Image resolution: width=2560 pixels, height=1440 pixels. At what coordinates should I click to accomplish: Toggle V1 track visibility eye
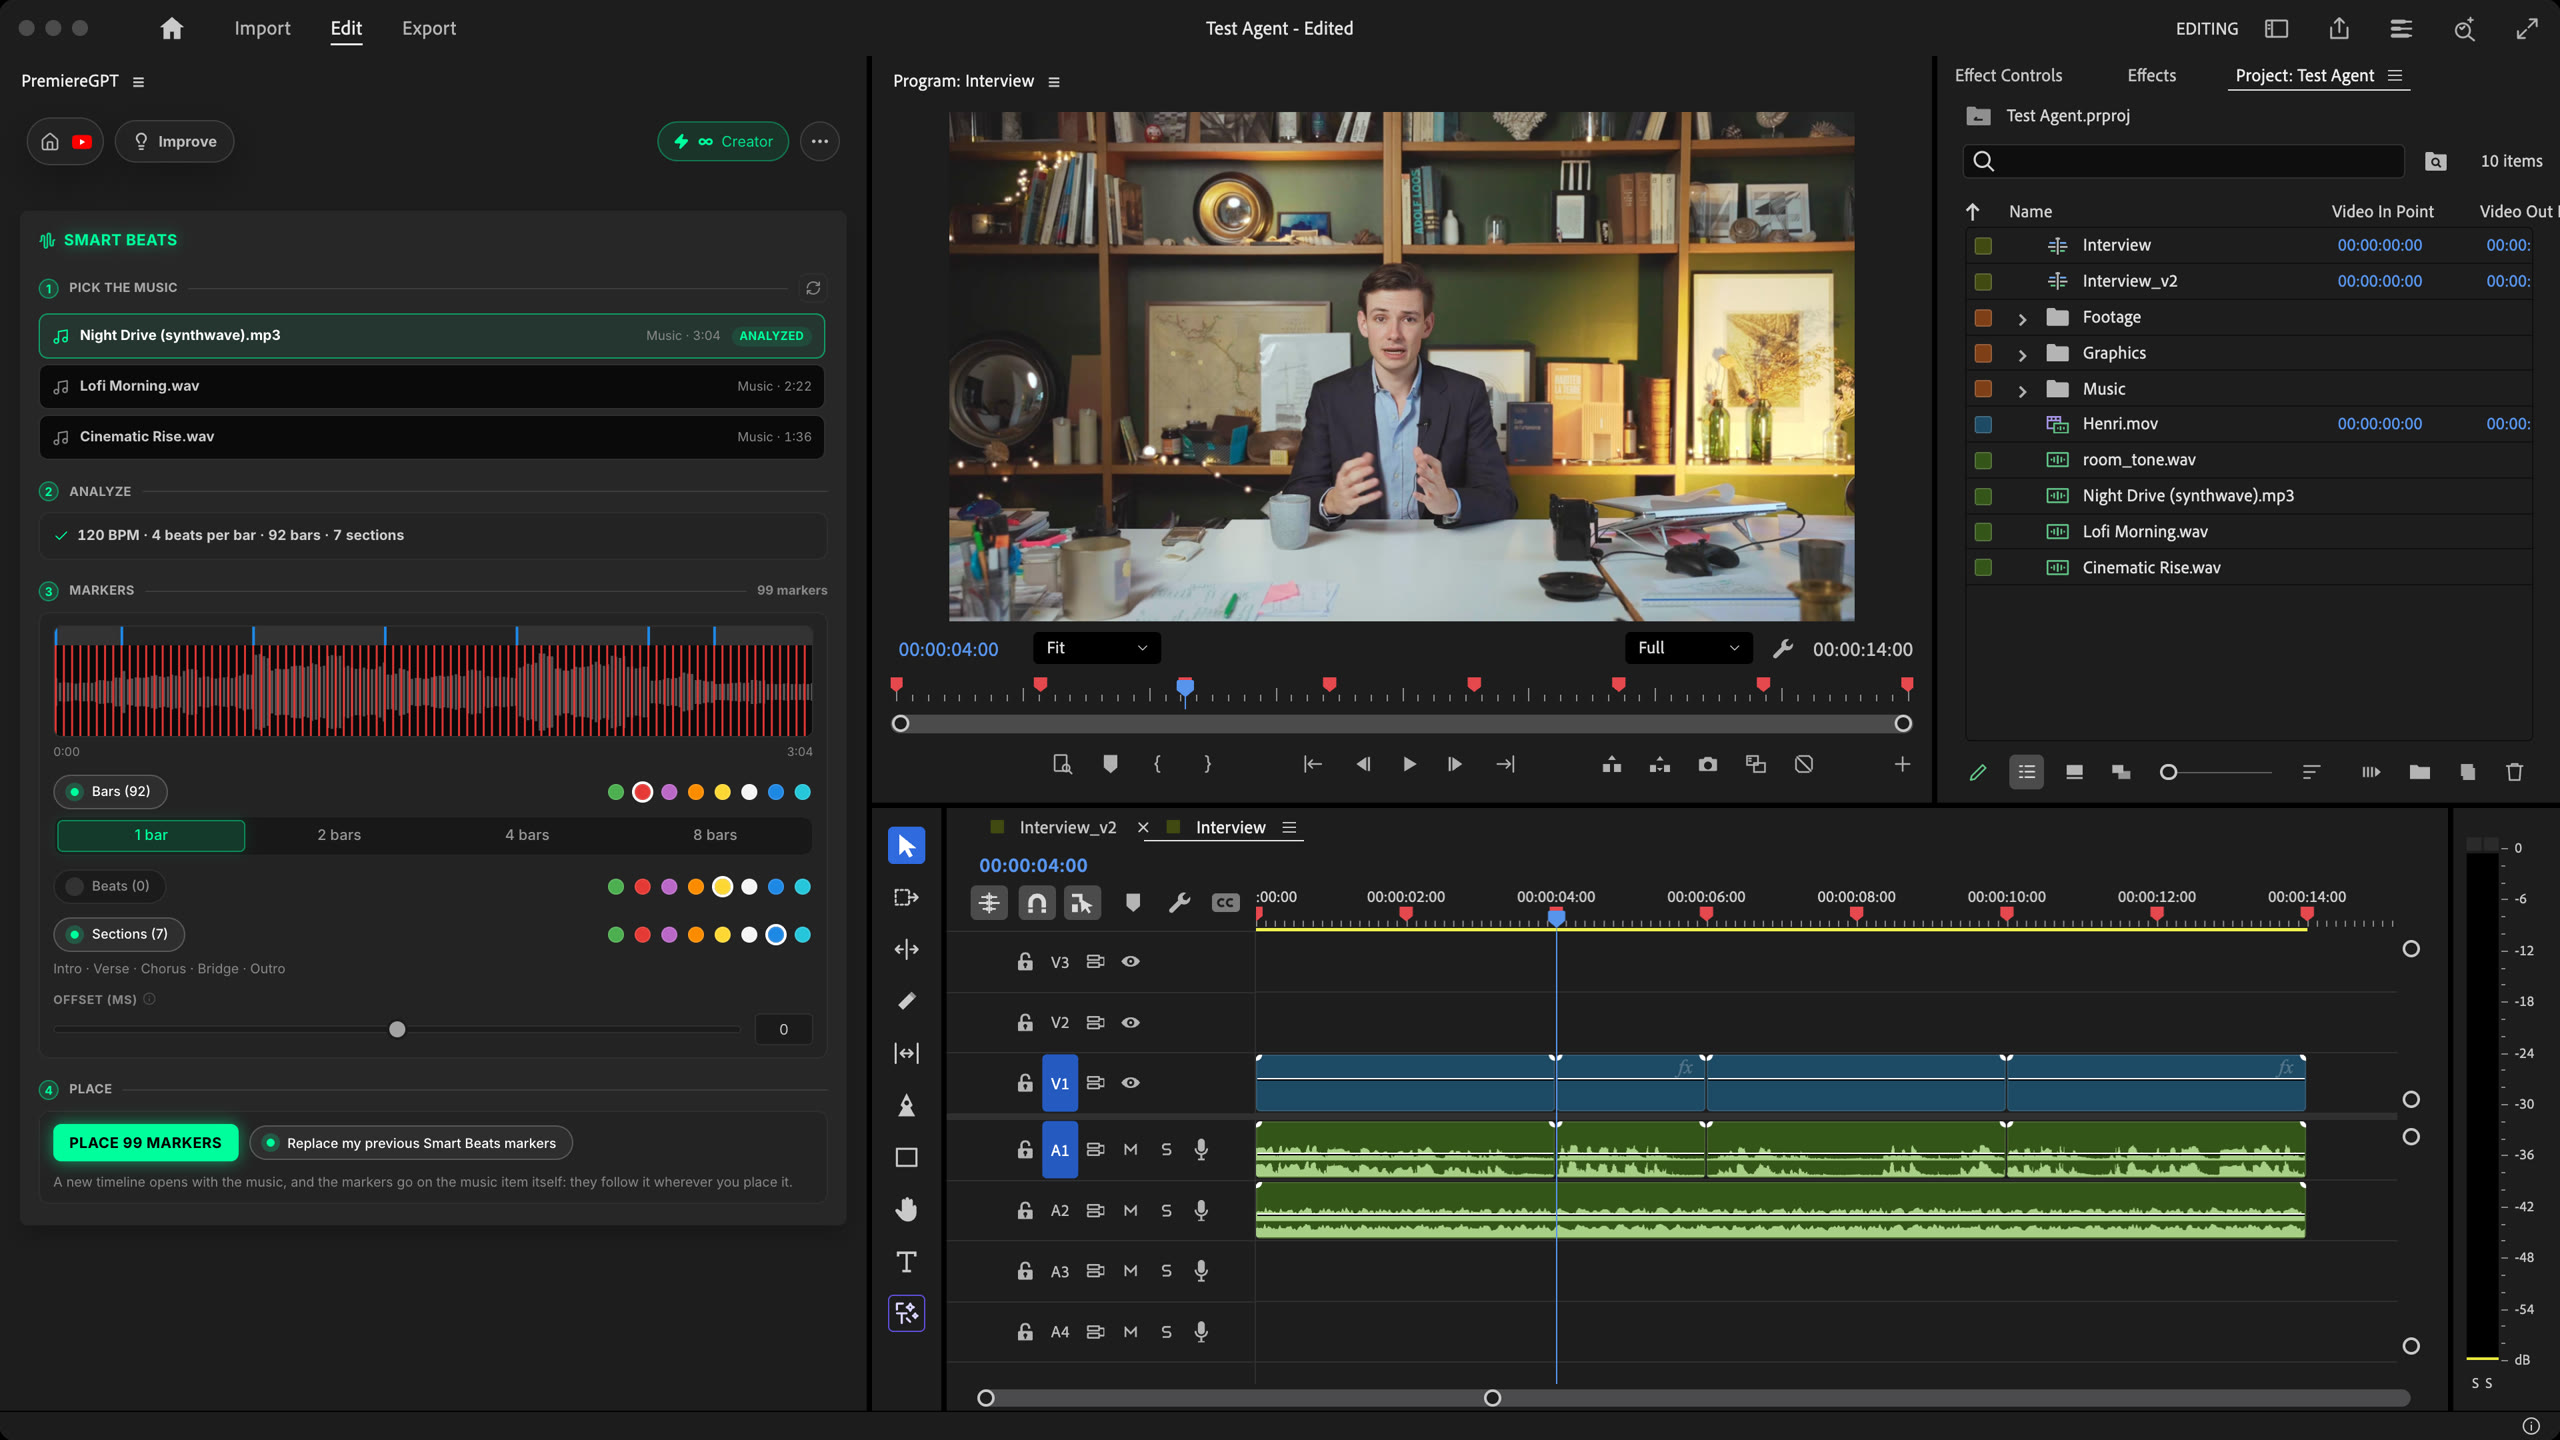click(x=1131, y=1083)
